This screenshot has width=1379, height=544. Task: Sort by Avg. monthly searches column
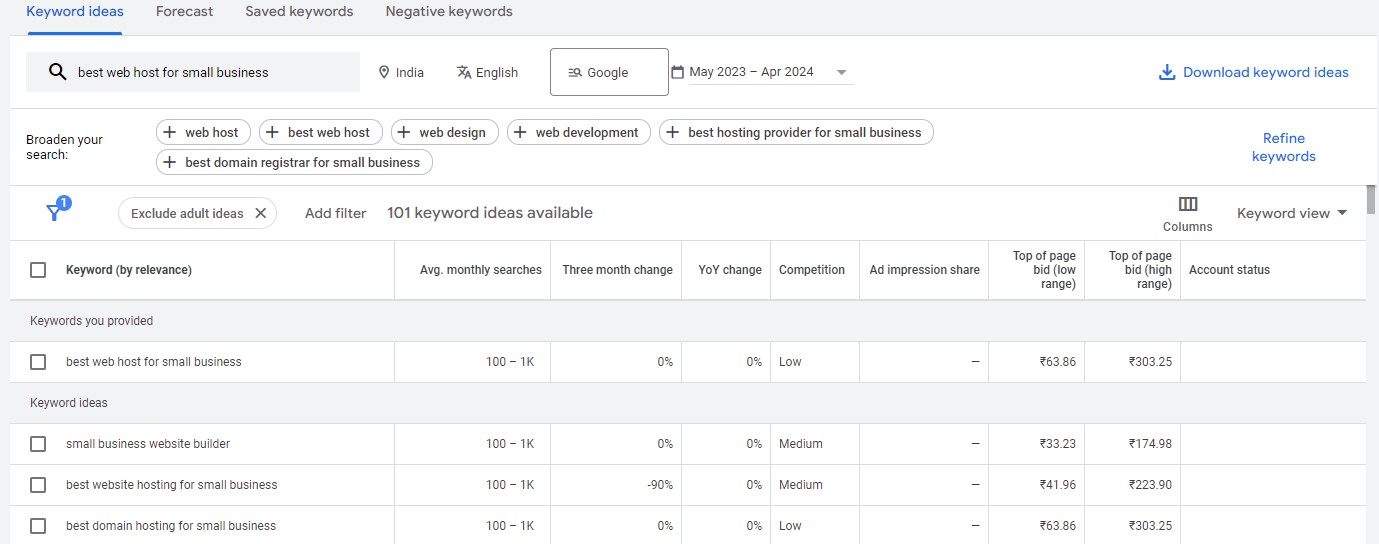click(481, 270)
